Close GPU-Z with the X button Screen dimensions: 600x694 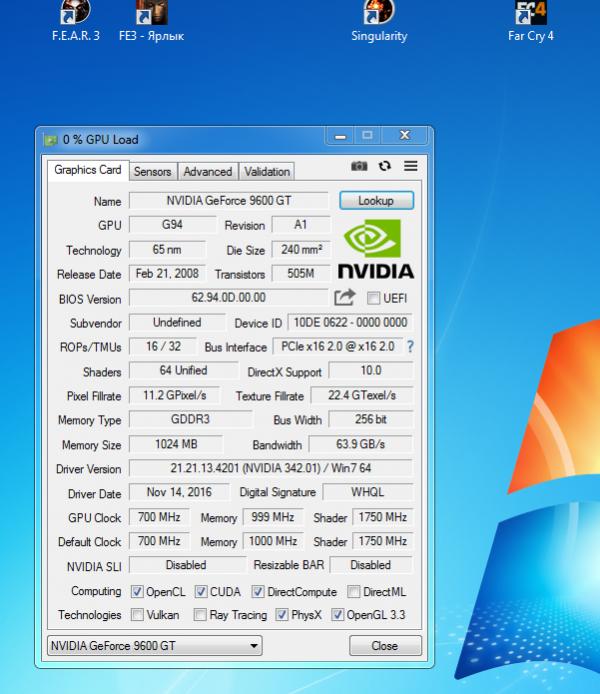click(x=404, y=136)
